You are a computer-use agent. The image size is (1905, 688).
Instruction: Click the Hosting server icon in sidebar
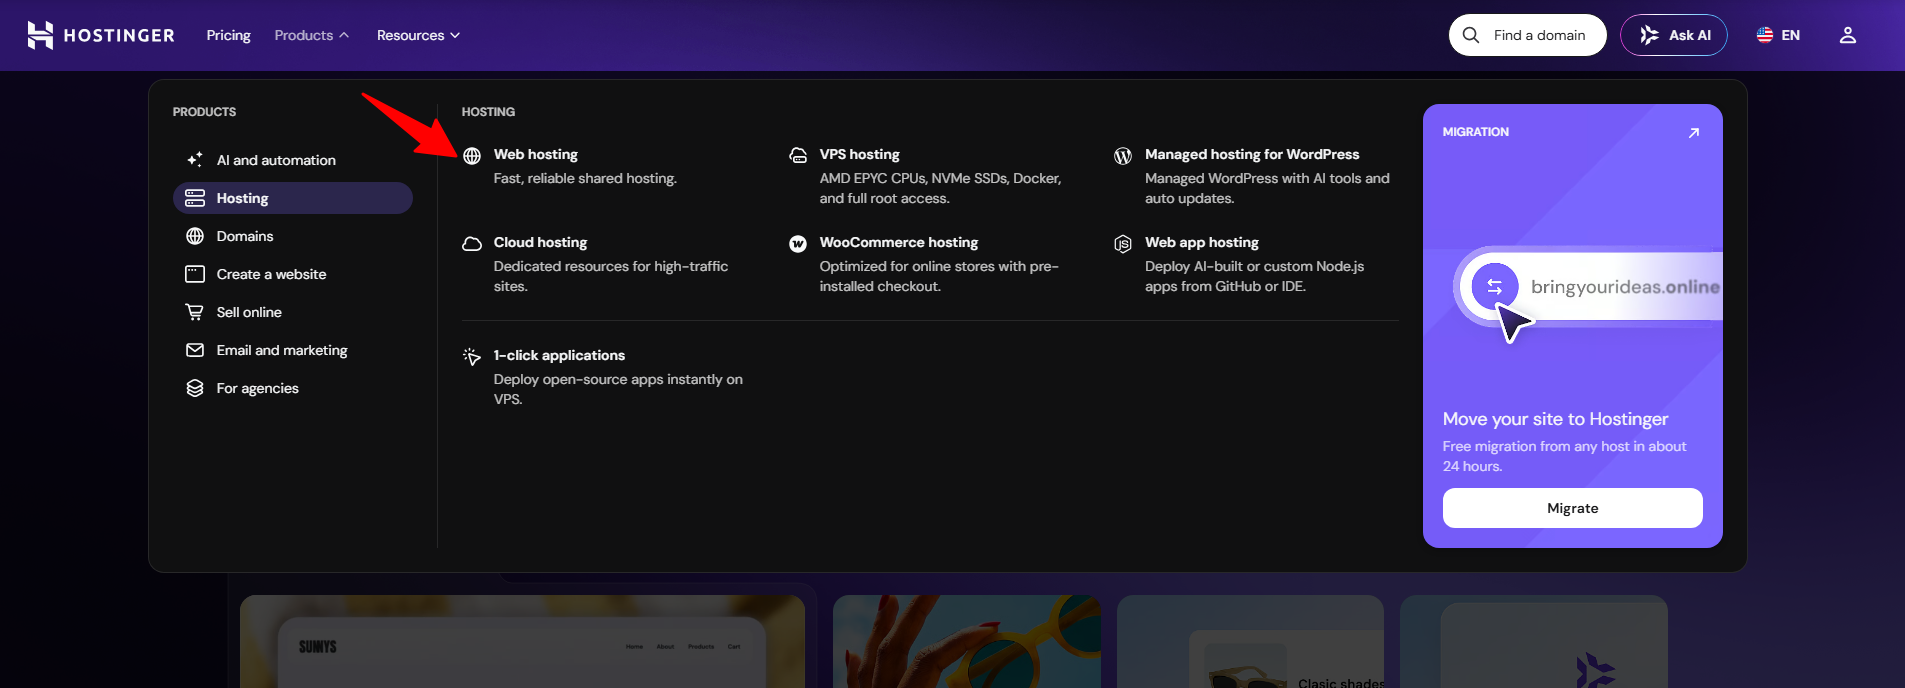point(195,198)
